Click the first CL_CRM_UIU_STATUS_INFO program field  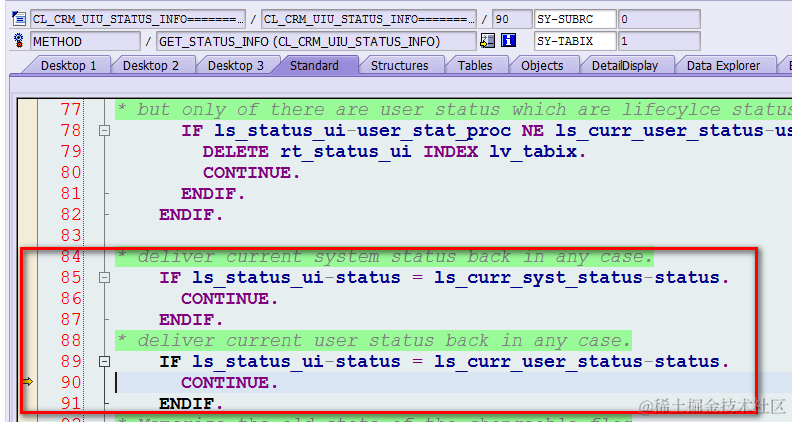coord(138,19)
